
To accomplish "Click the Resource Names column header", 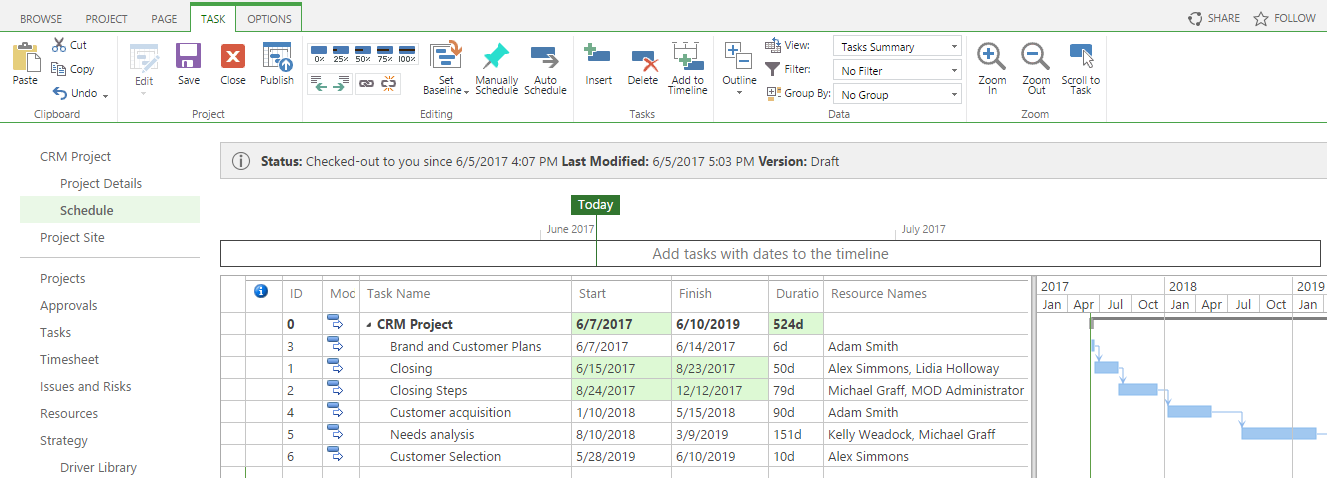I will (879, 294).
